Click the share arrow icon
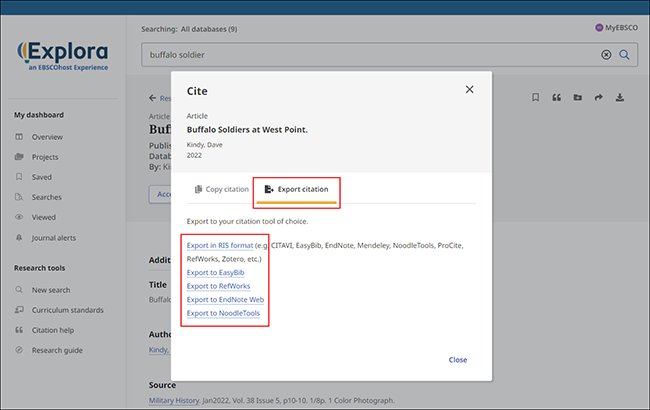Screen dimensions: 650x410 pyautogui.click(x=599, y=97)
